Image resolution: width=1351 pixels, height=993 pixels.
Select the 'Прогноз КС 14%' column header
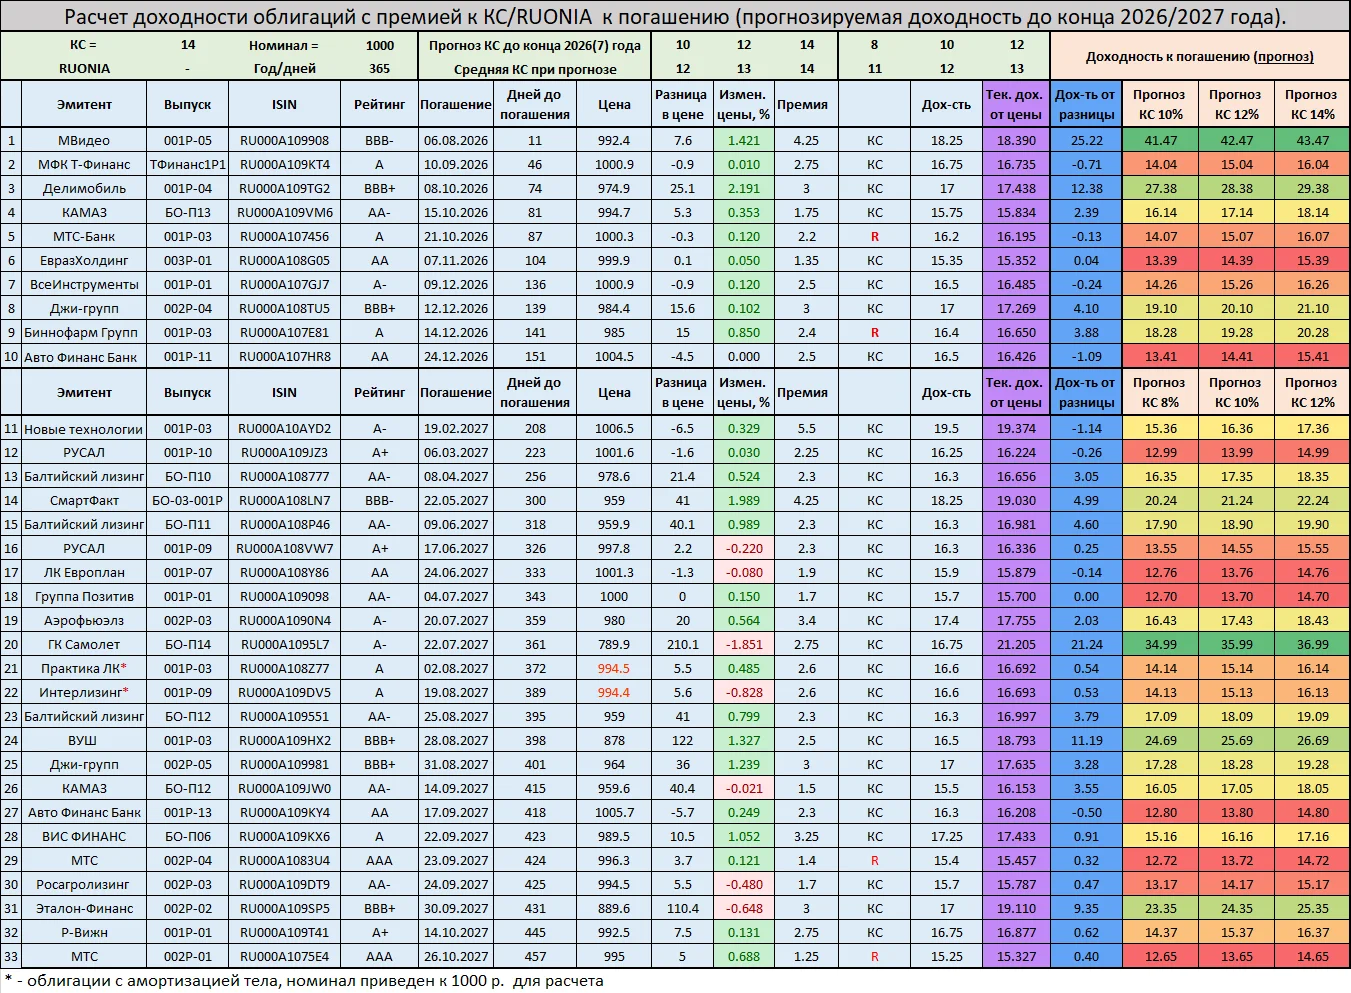click(x=1311, y=105)
